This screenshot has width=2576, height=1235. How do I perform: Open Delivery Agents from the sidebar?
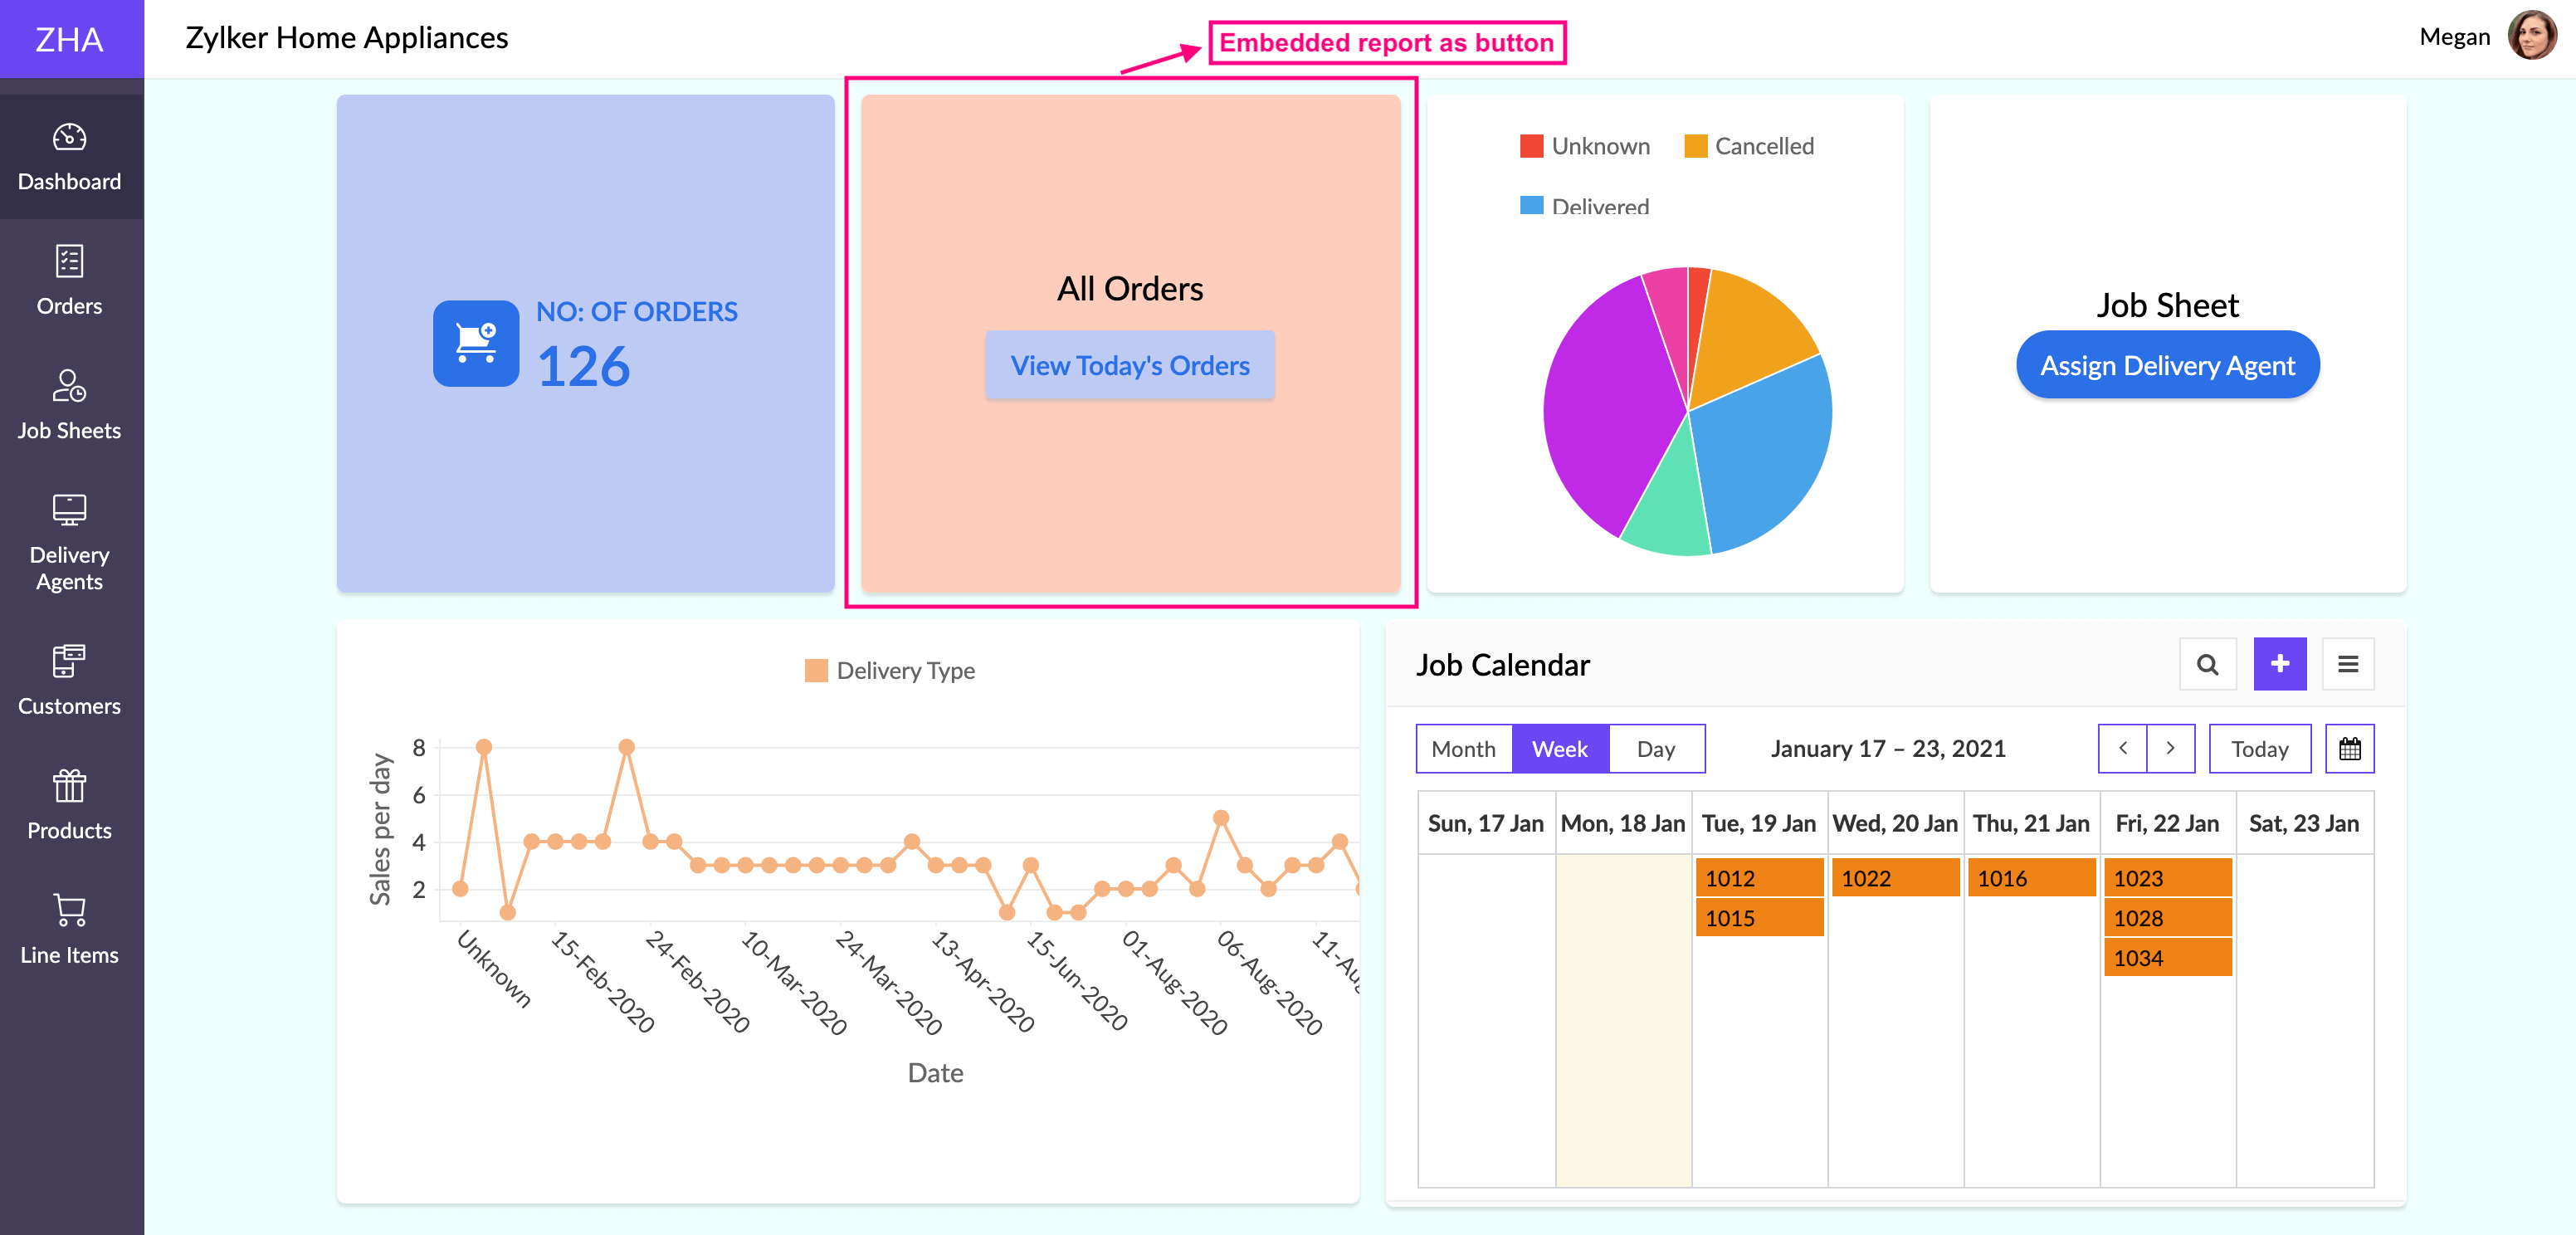coord(69,542)
